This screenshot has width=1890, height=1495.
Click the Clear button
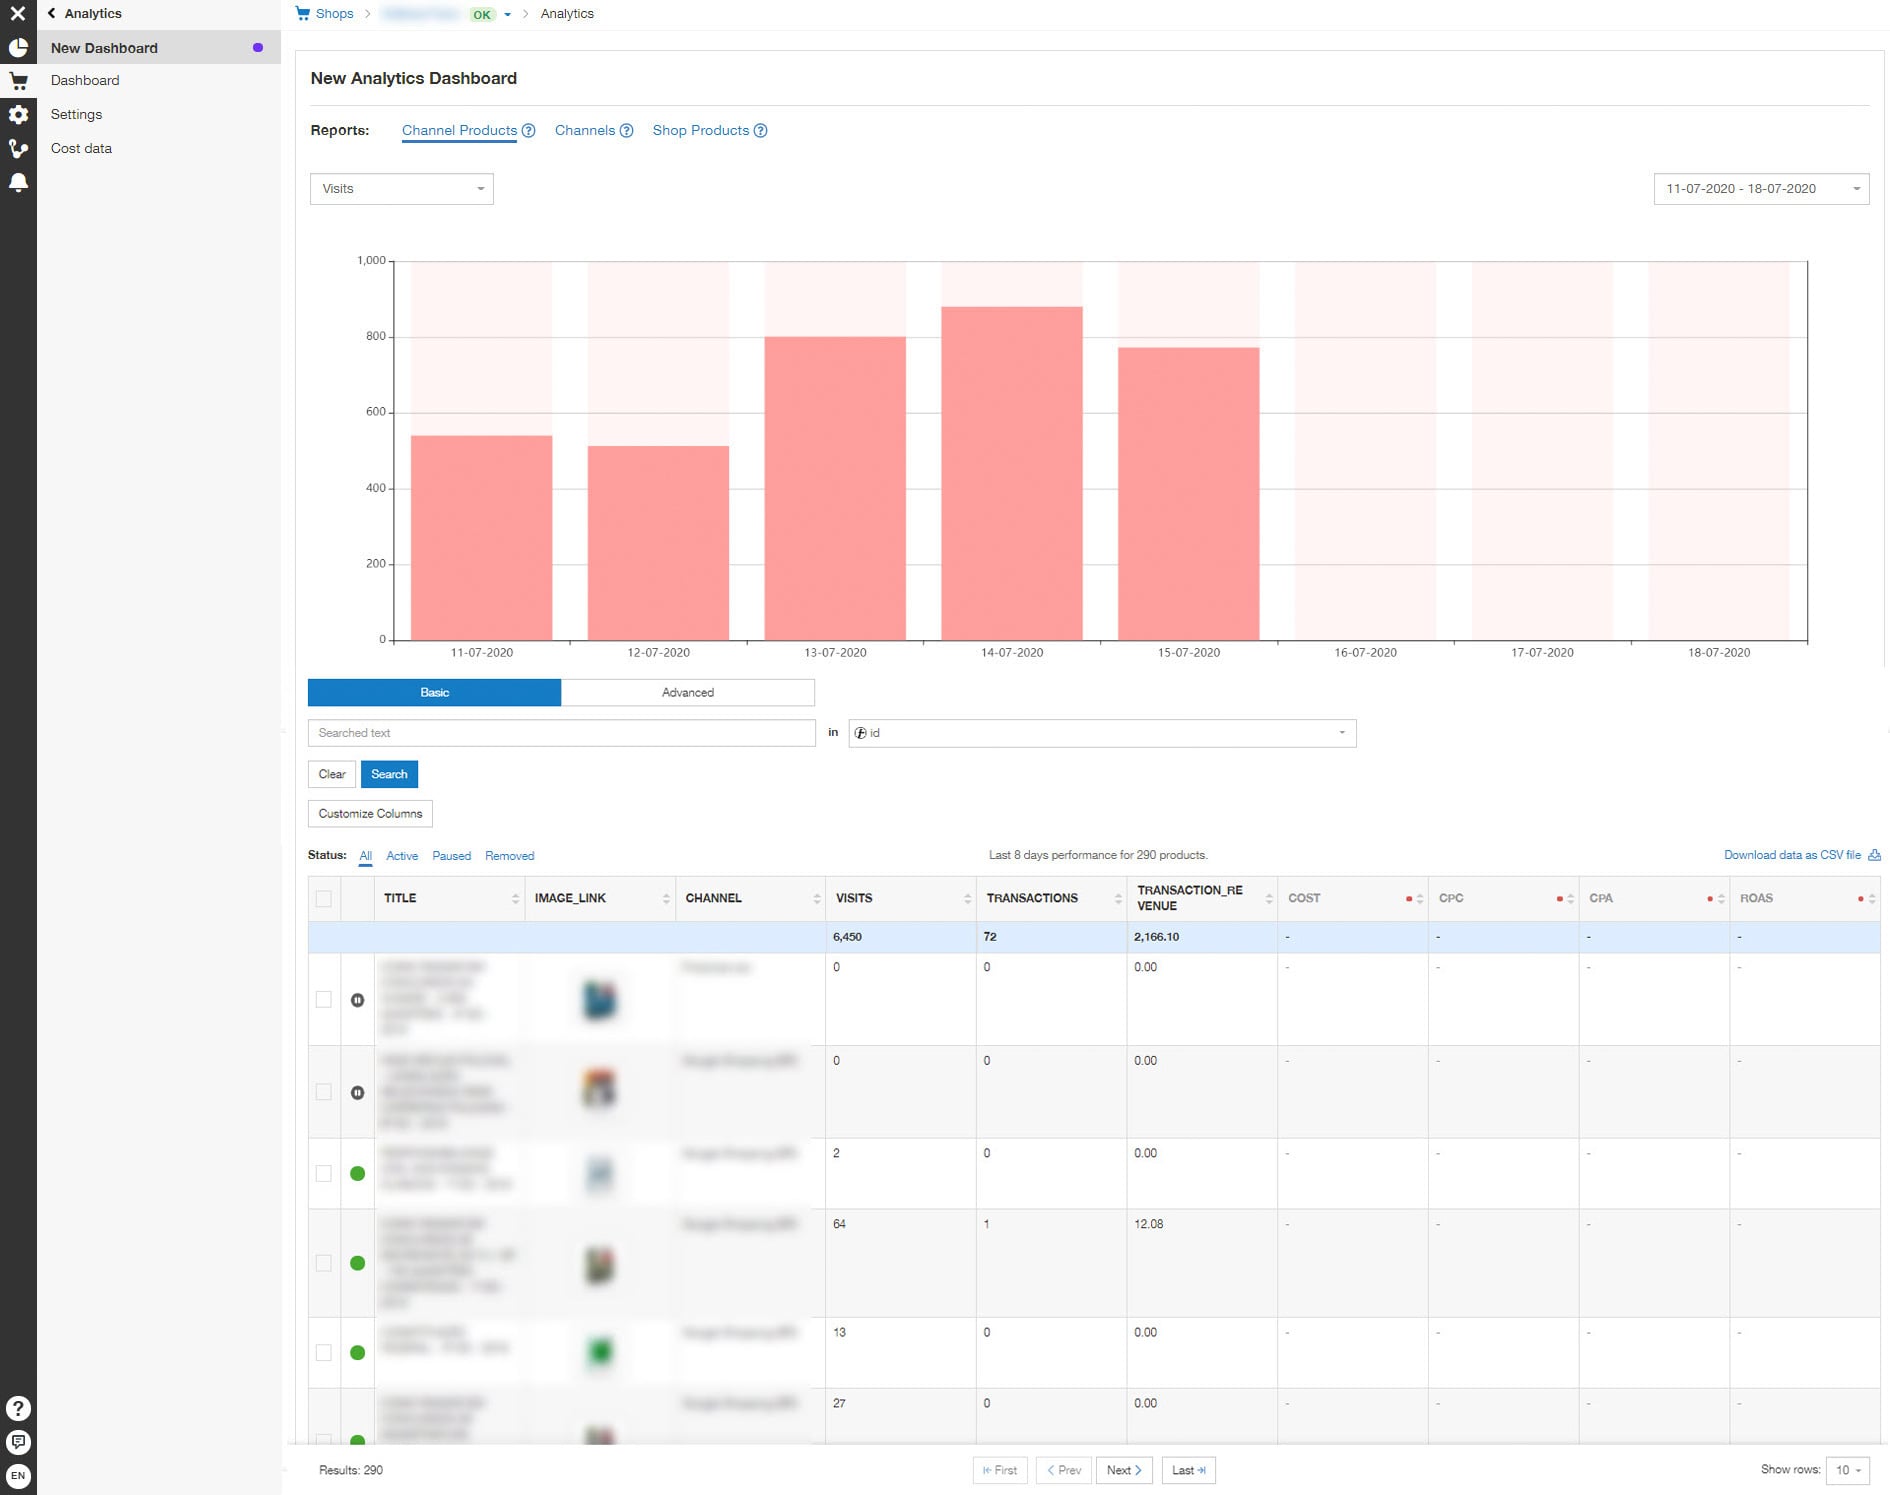click(x=332, y=774)
